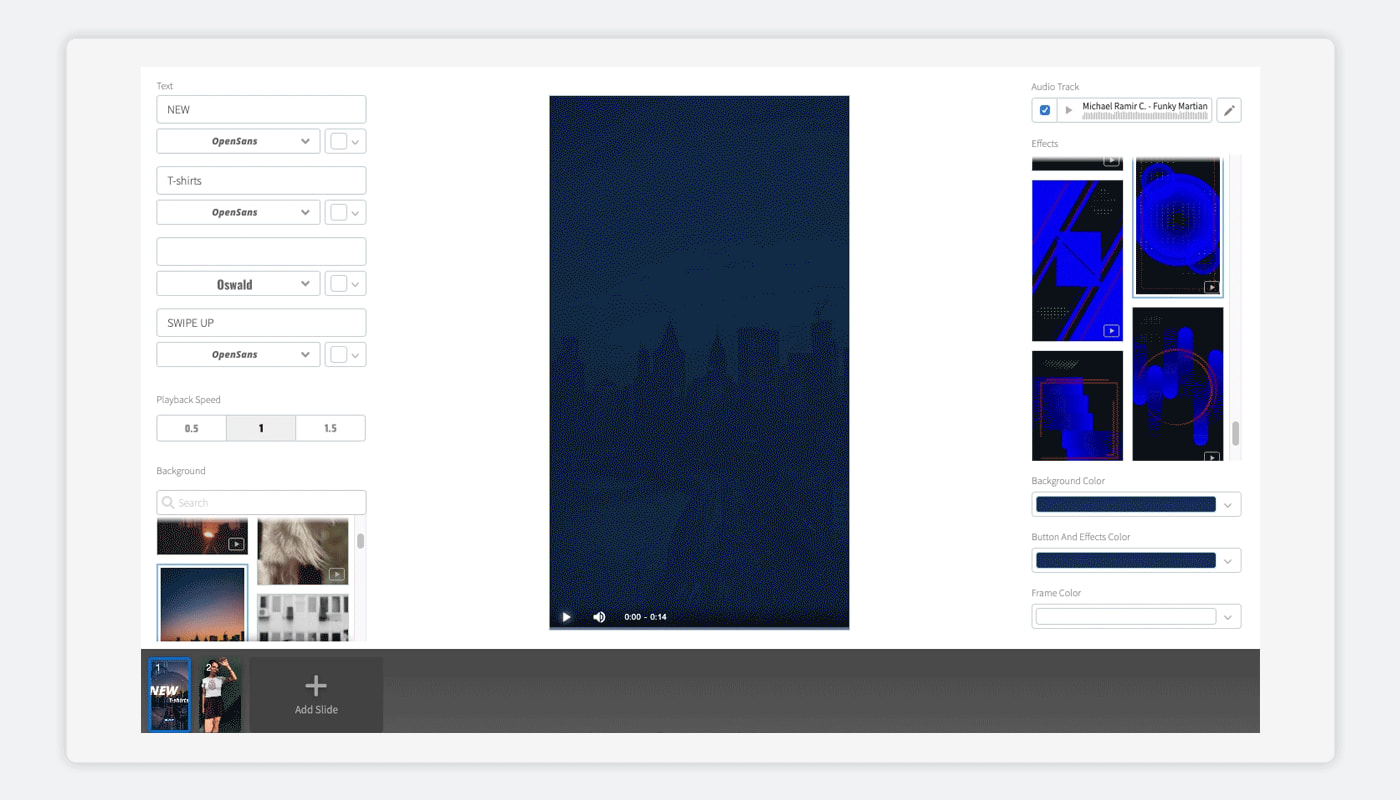Open color swatch for T-shirts text
The width and height of the screenshot is (1400, 800).
[x=345, y=213]
